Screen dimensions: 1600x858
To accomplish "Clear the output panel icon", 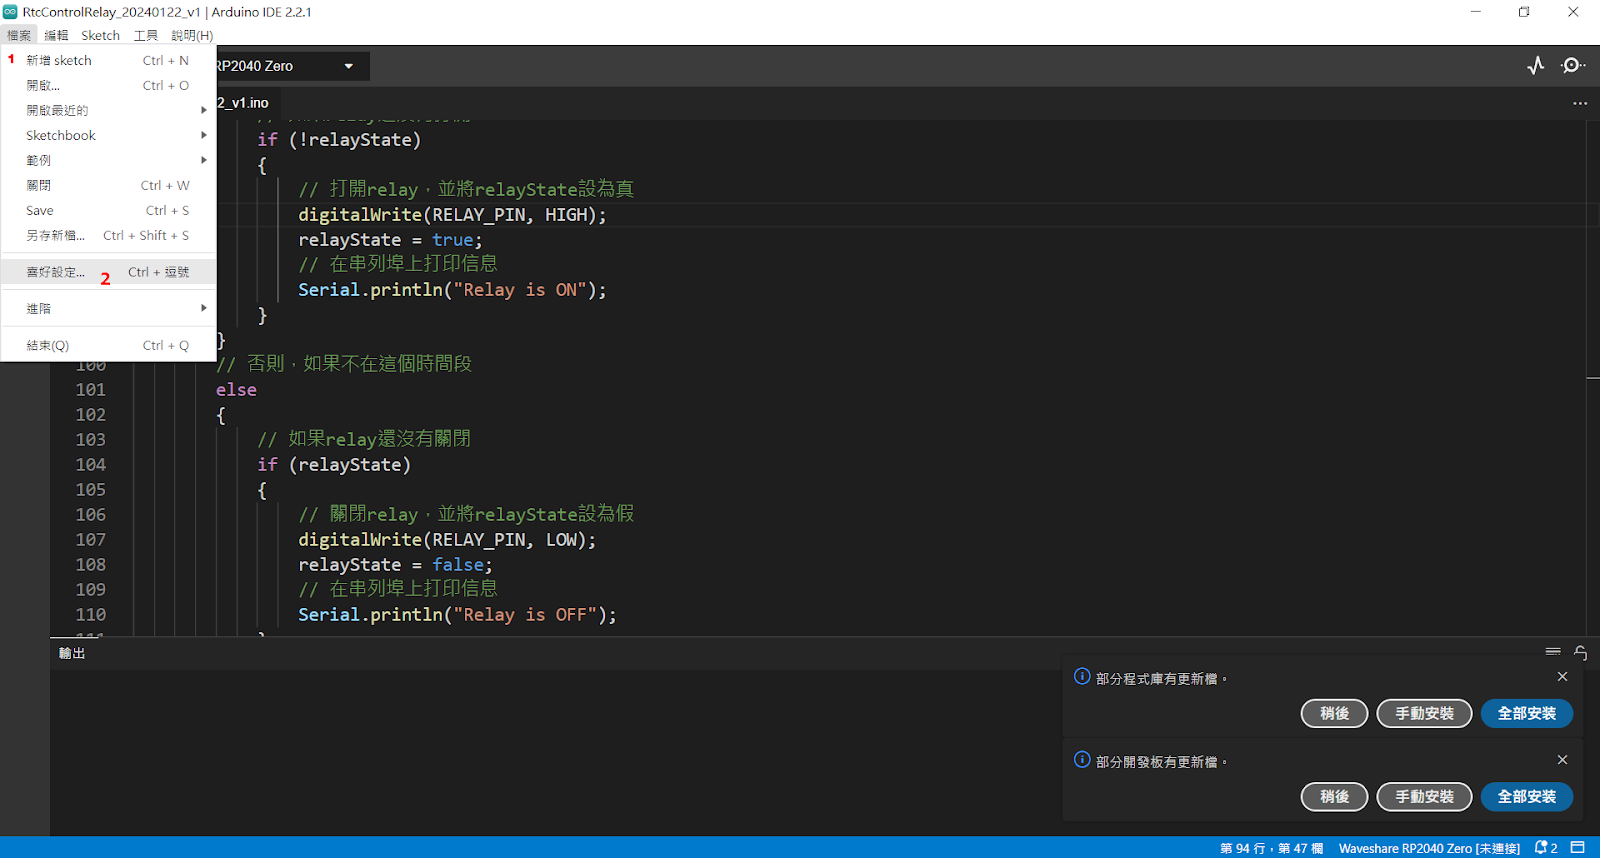I will tap(1553, 652).
